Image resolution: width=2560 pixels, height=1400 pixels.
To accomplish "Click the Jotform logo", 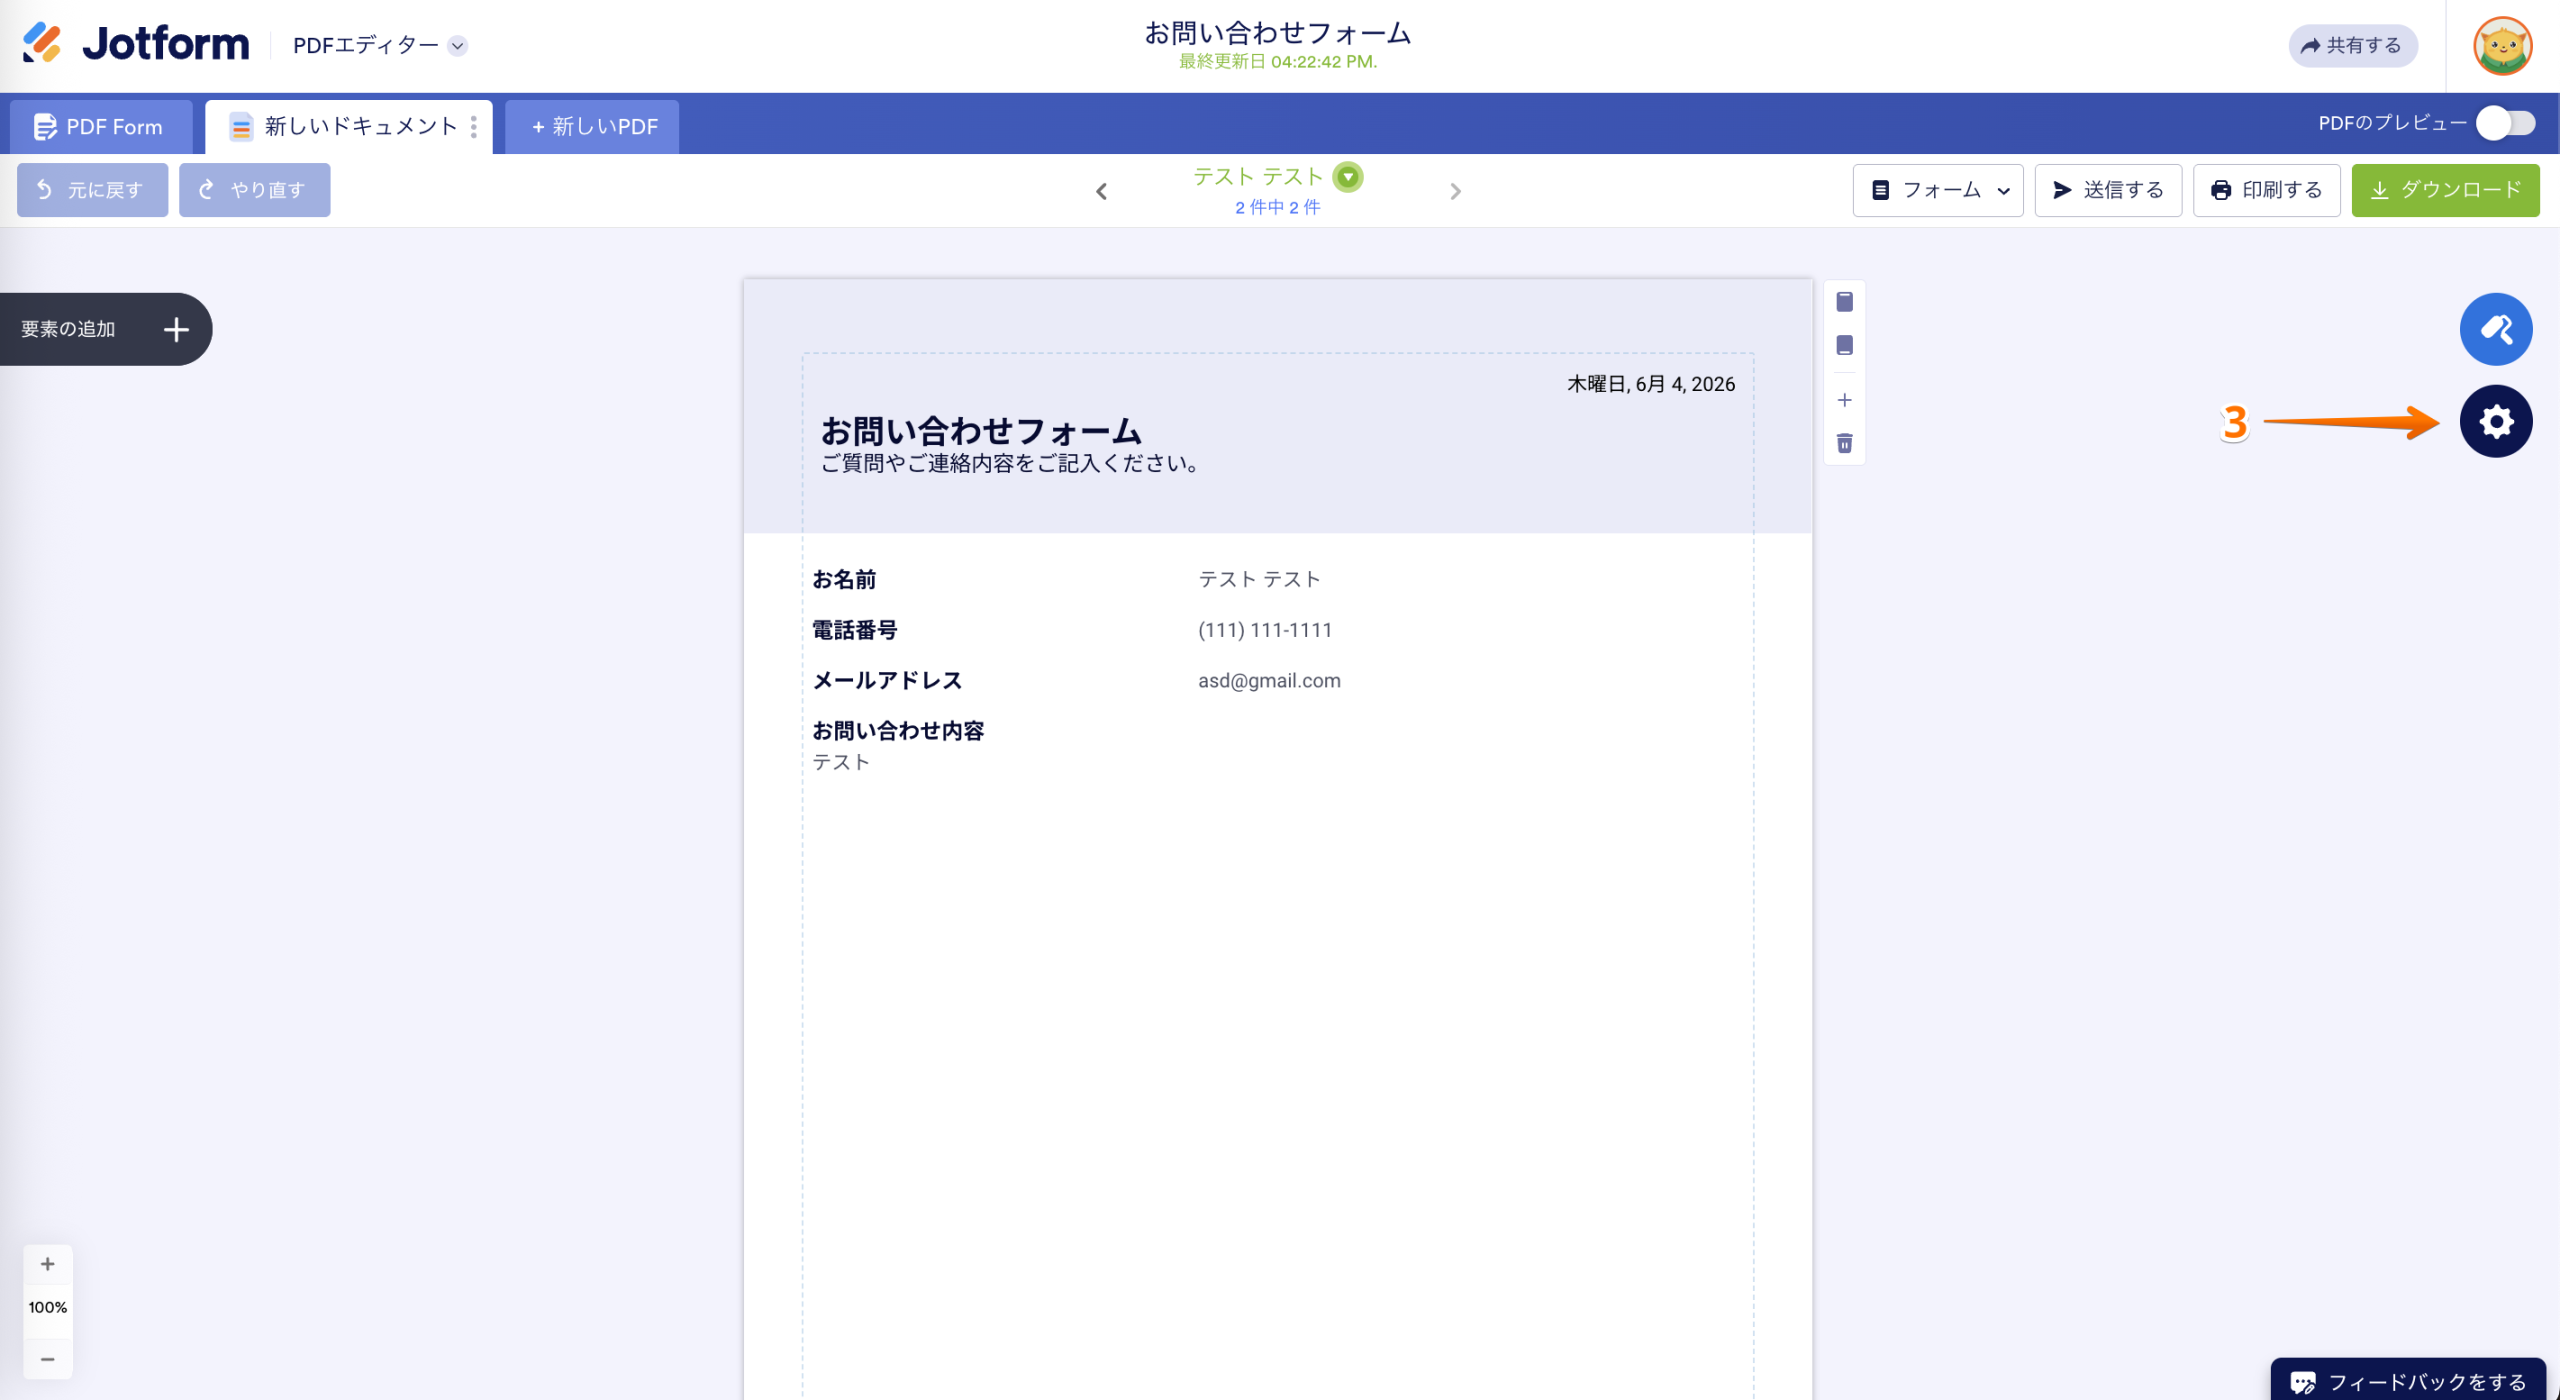I will point(135,44).
